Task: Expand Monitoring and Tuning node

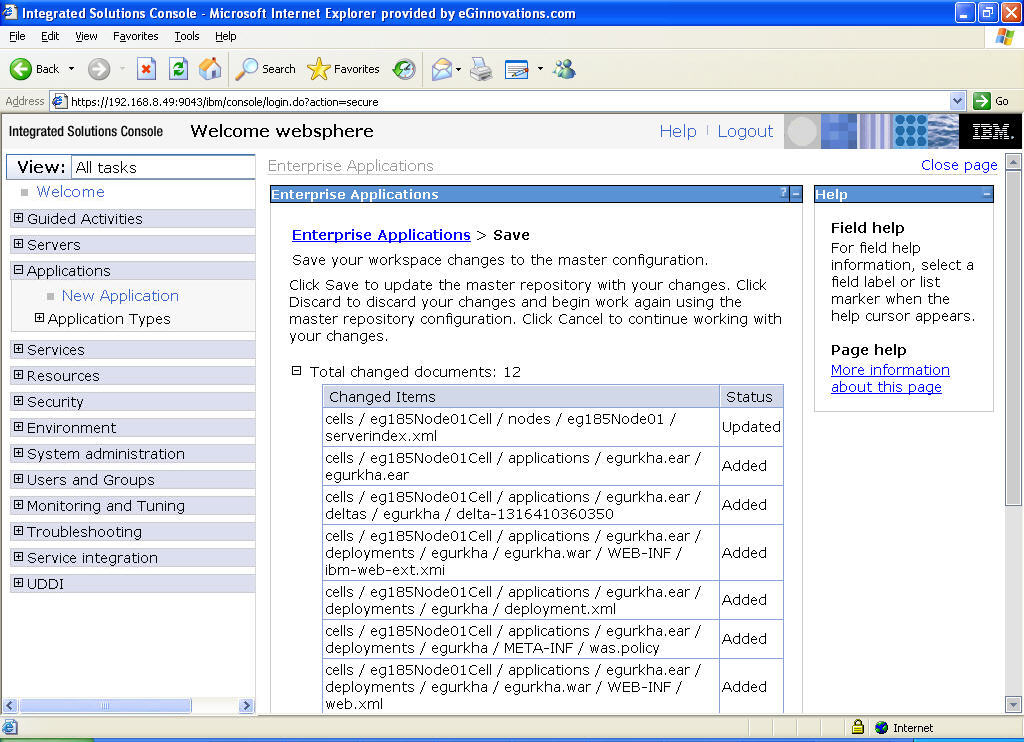Action: point(18,505)
